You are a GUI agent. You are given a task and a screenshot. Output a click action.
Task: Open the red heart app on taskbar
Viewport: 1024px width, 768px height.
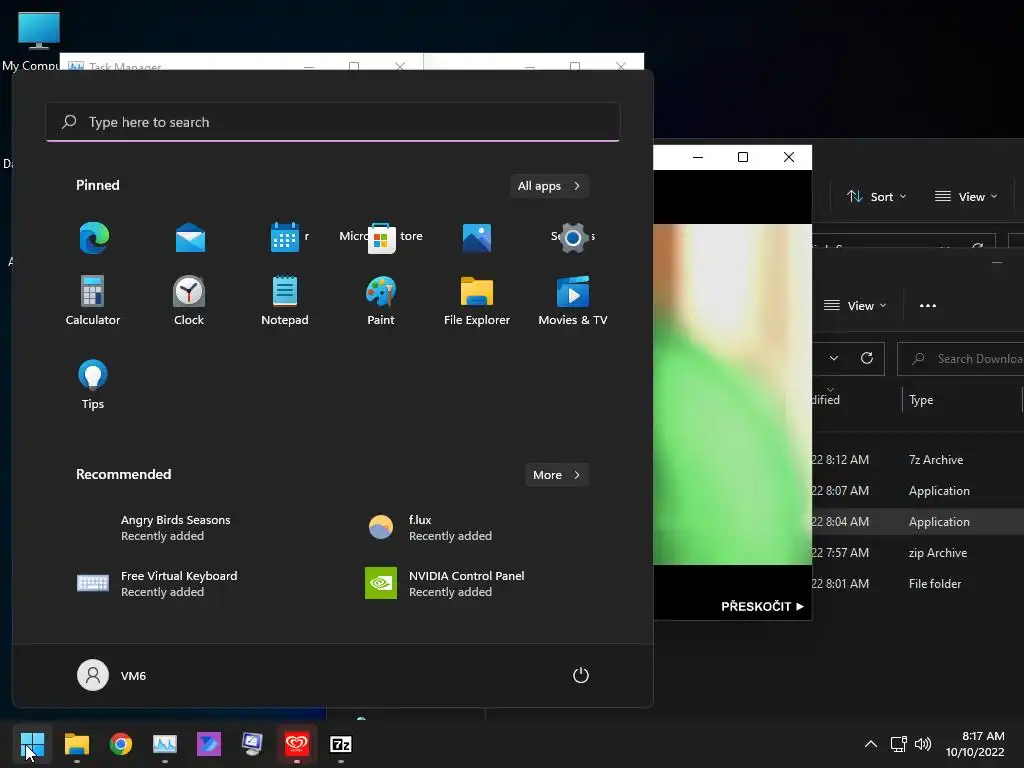point(296,744)
